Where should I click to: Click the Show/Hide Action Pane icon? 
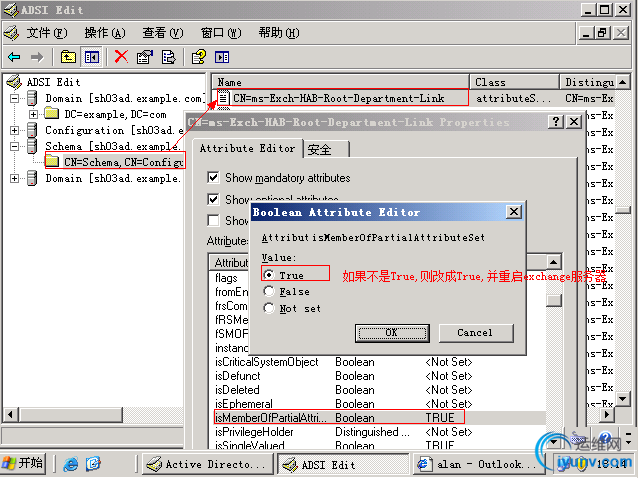click(222, 57)
